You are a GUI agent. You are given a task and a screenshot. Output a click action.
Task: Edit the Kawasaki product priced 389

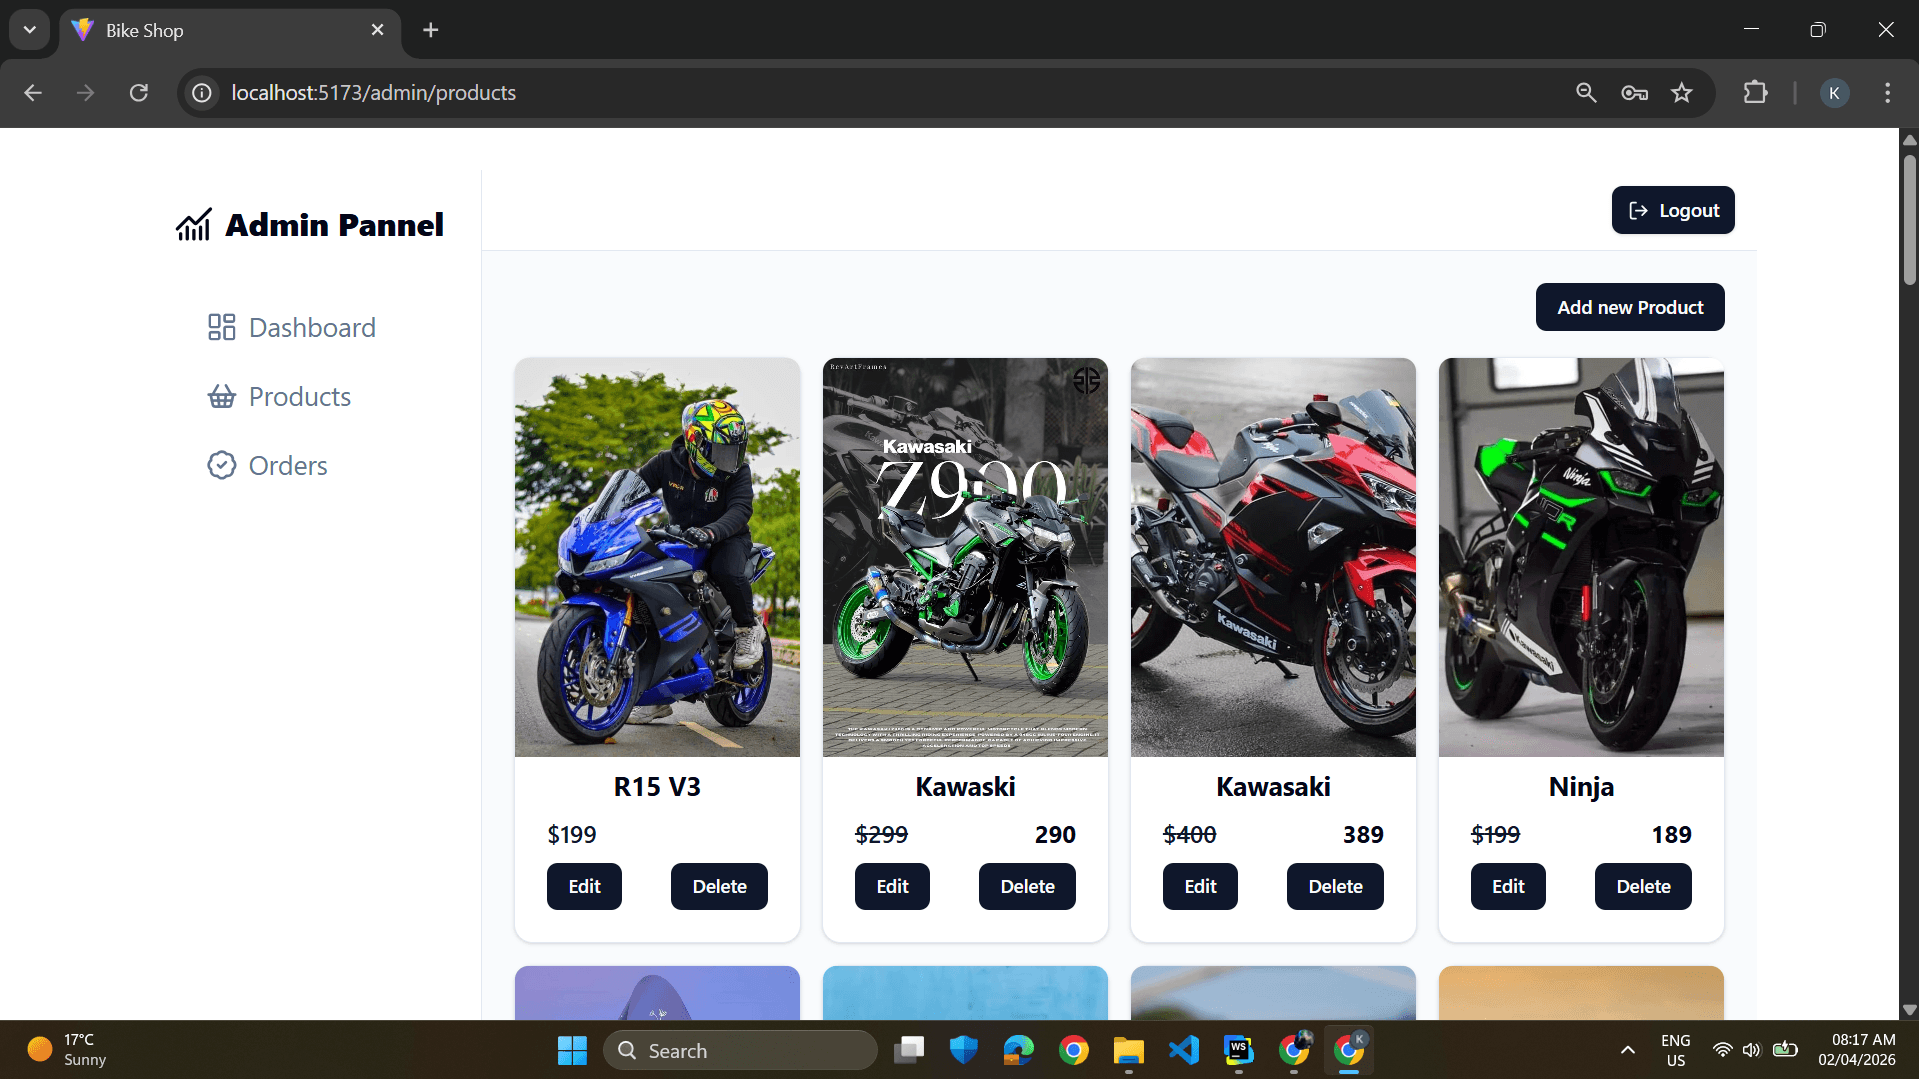[1200, 886]
